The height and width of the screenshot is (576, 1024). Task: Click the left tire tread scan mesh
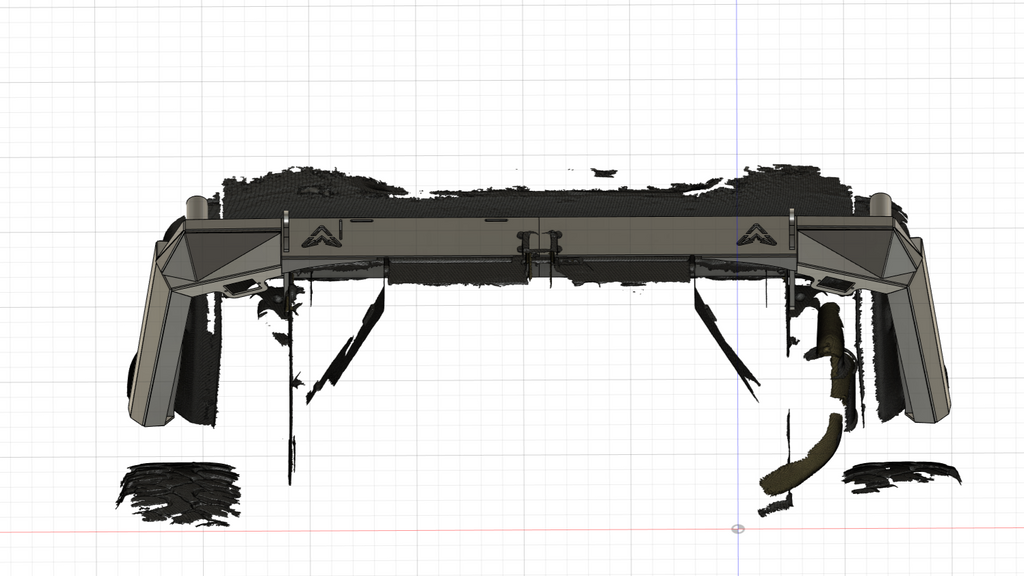coord(180,492)
